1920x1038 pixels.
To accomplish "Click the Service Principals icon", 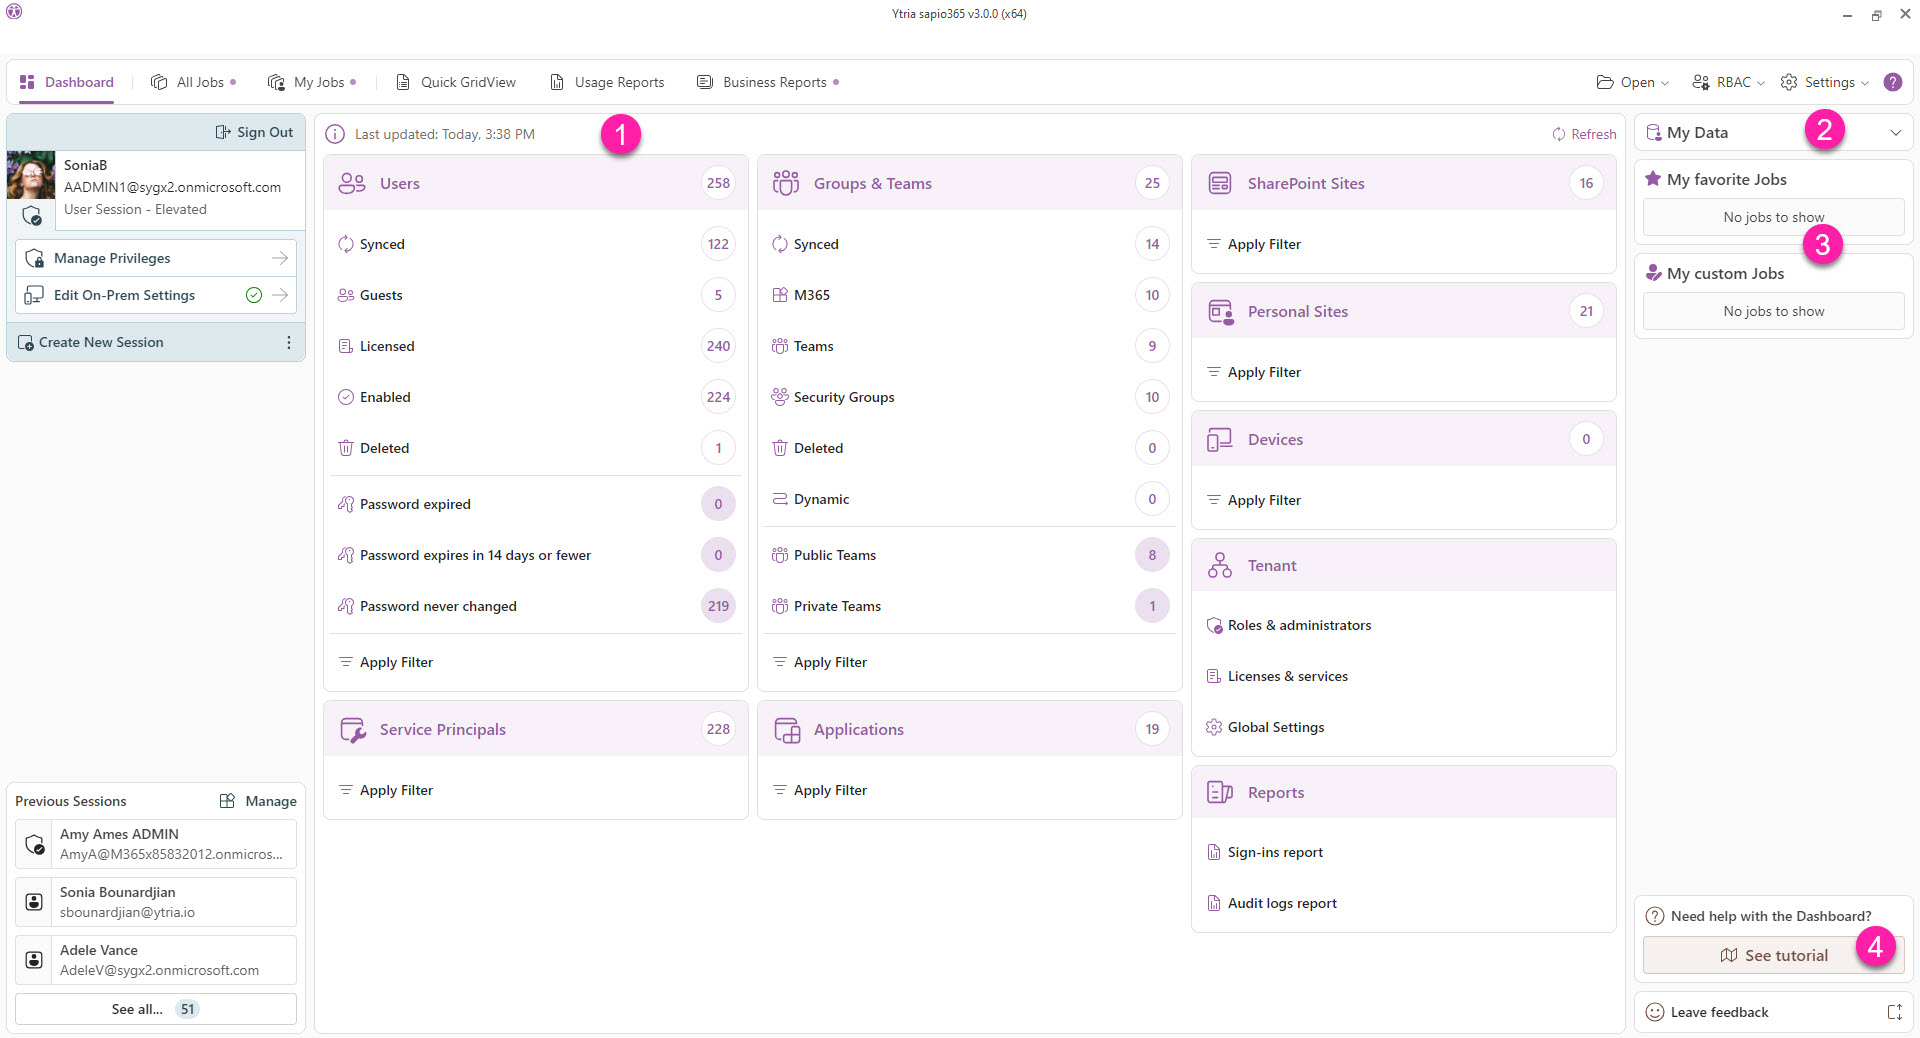I will 353,730.
